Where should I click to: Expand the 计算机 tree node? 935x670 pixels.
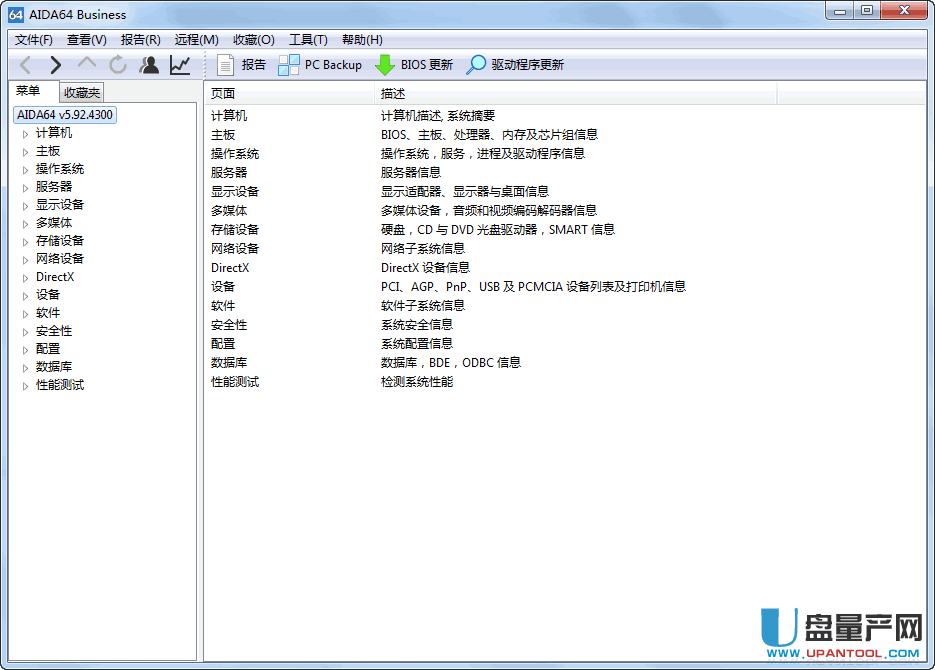[x=26, y=133]
